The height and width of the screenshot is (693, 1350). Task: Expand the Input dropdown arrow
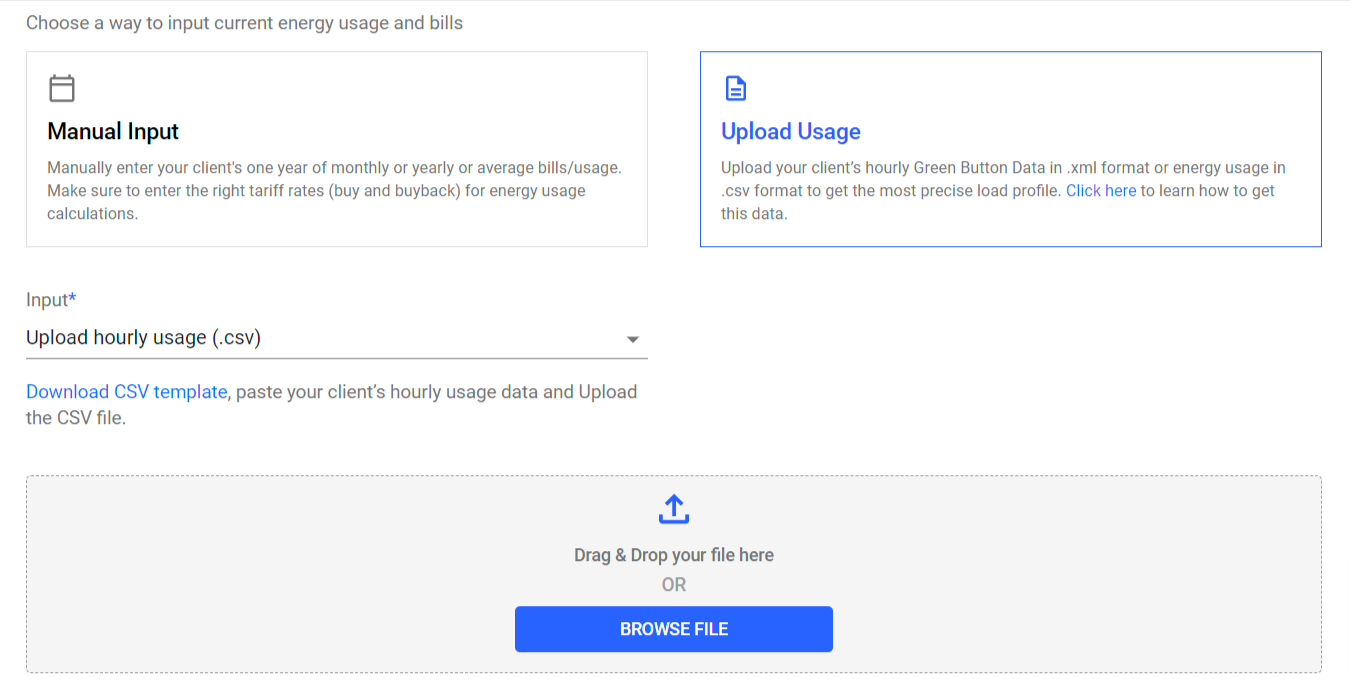632,340
